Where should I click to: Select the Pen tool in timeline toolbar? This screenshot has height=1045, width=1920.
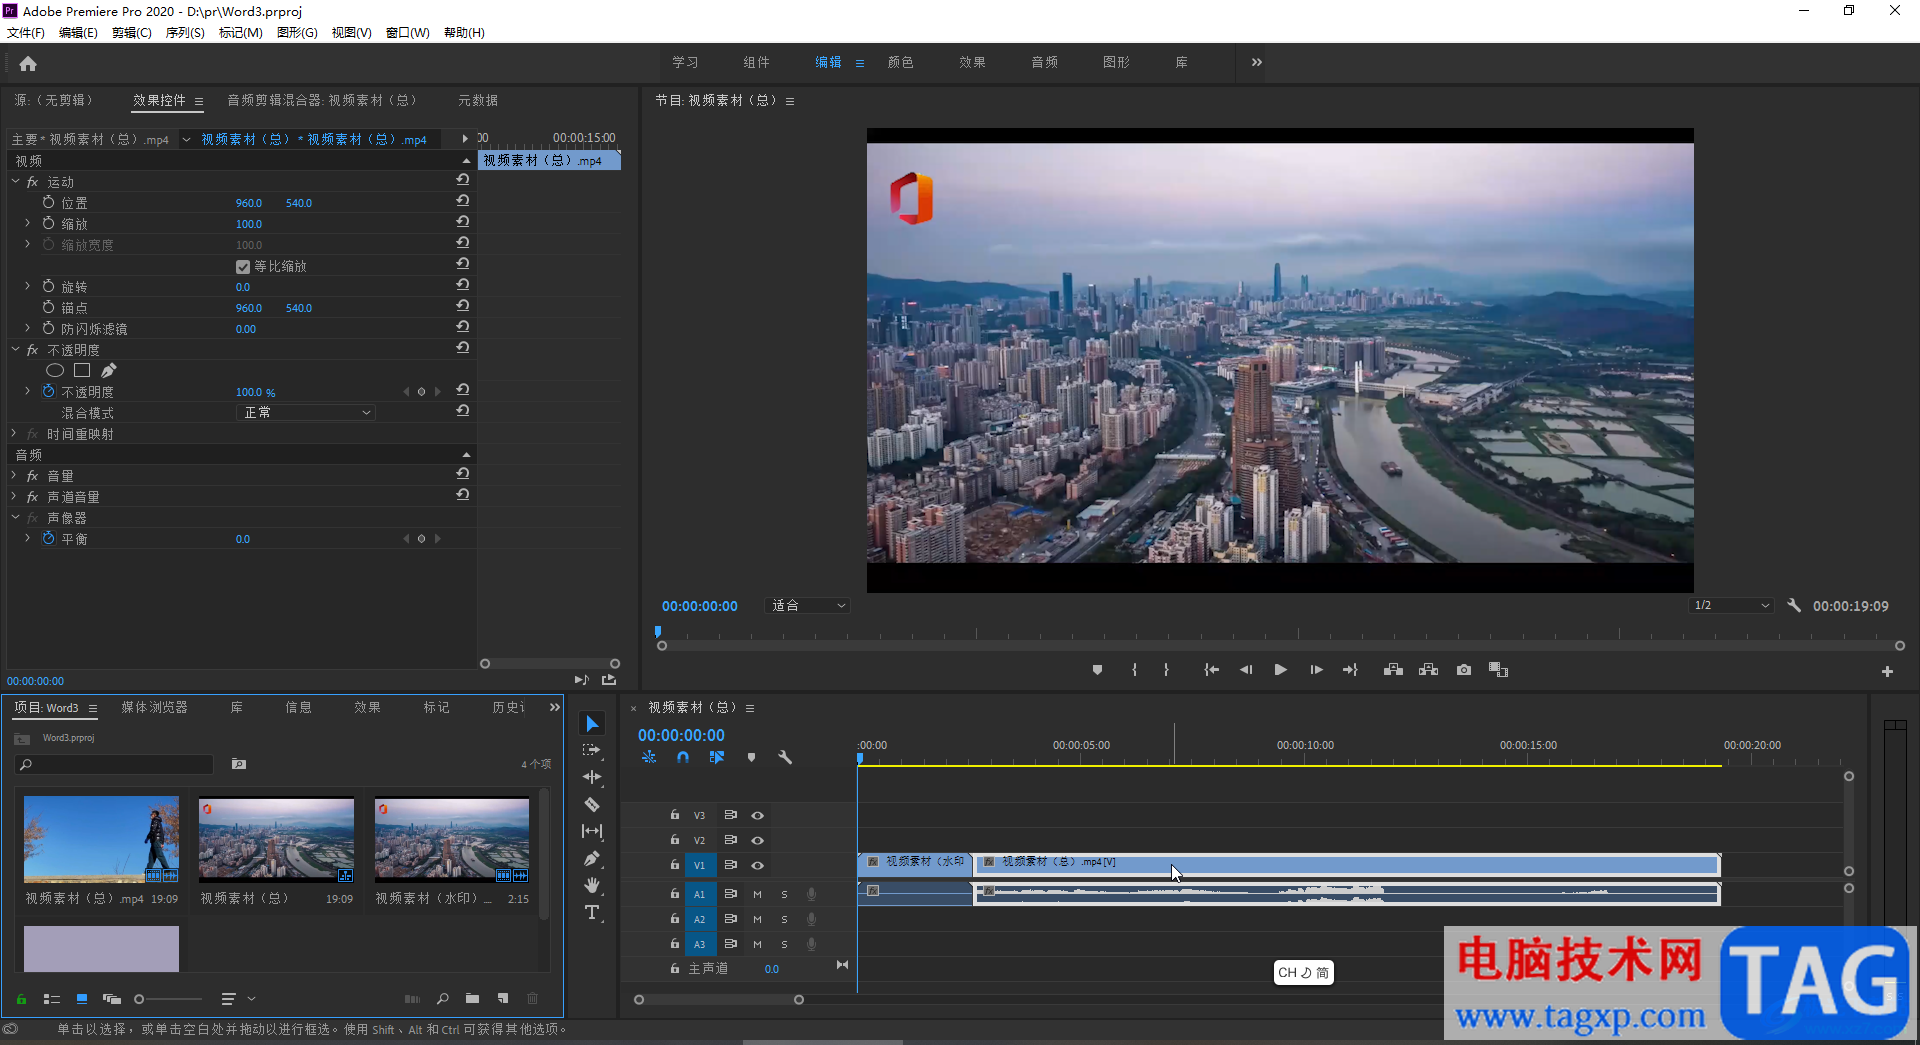point(592,858)
